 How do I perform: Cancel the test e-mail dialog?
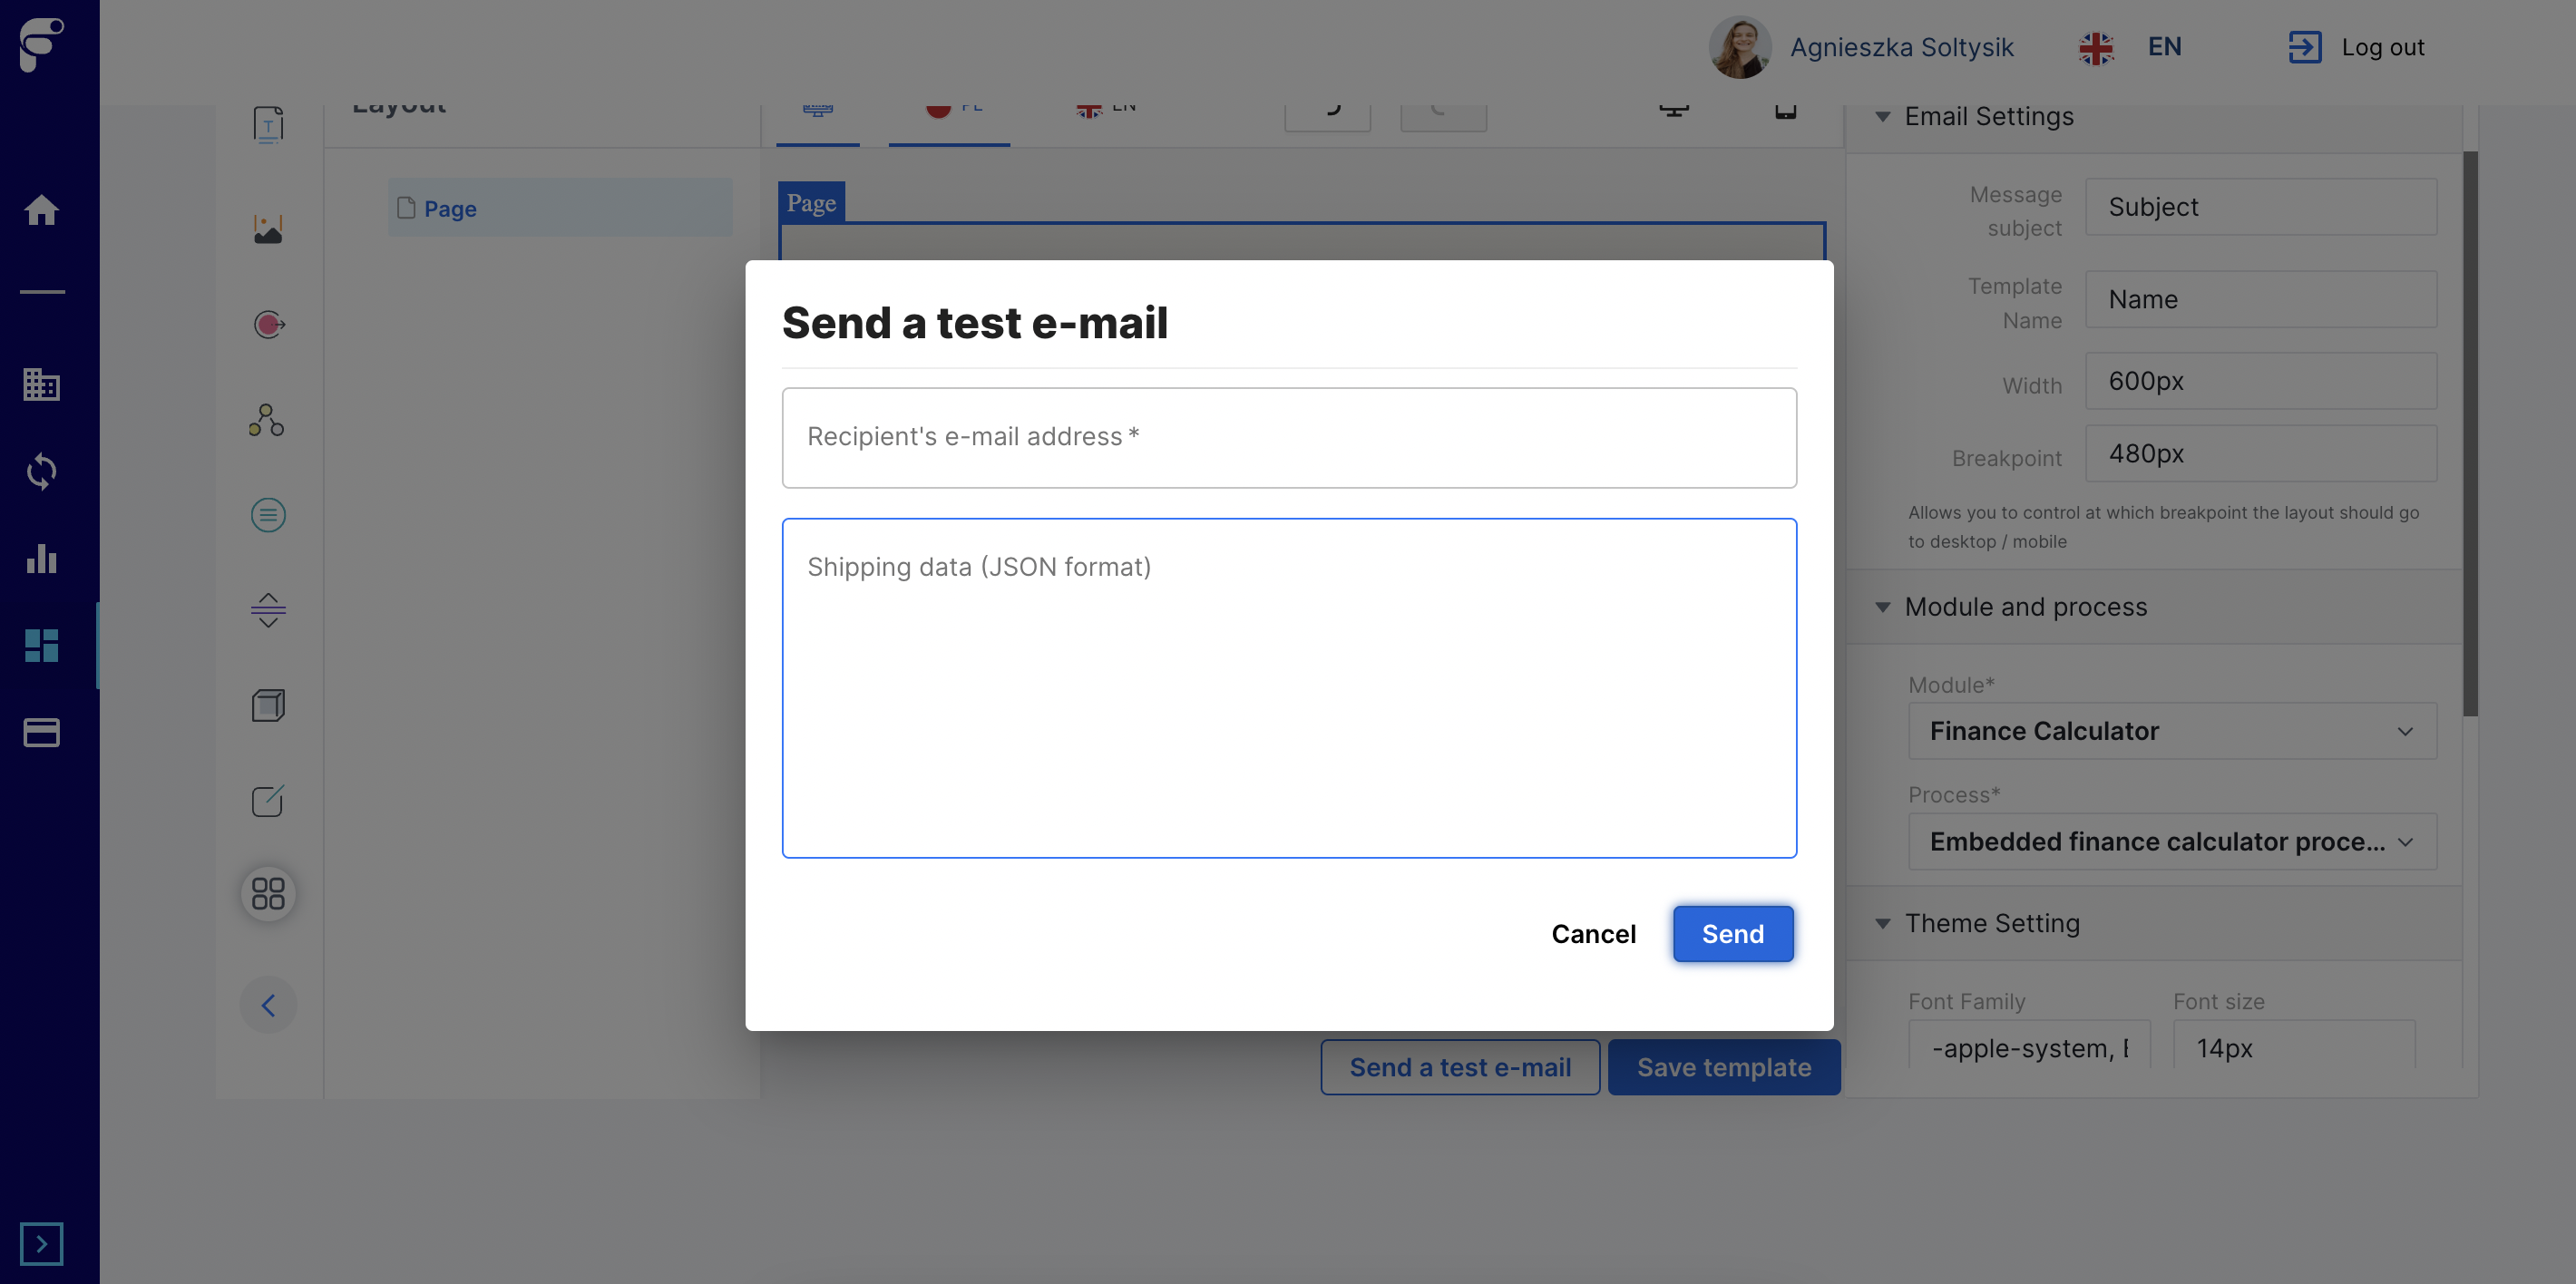tap(1593, 933)
